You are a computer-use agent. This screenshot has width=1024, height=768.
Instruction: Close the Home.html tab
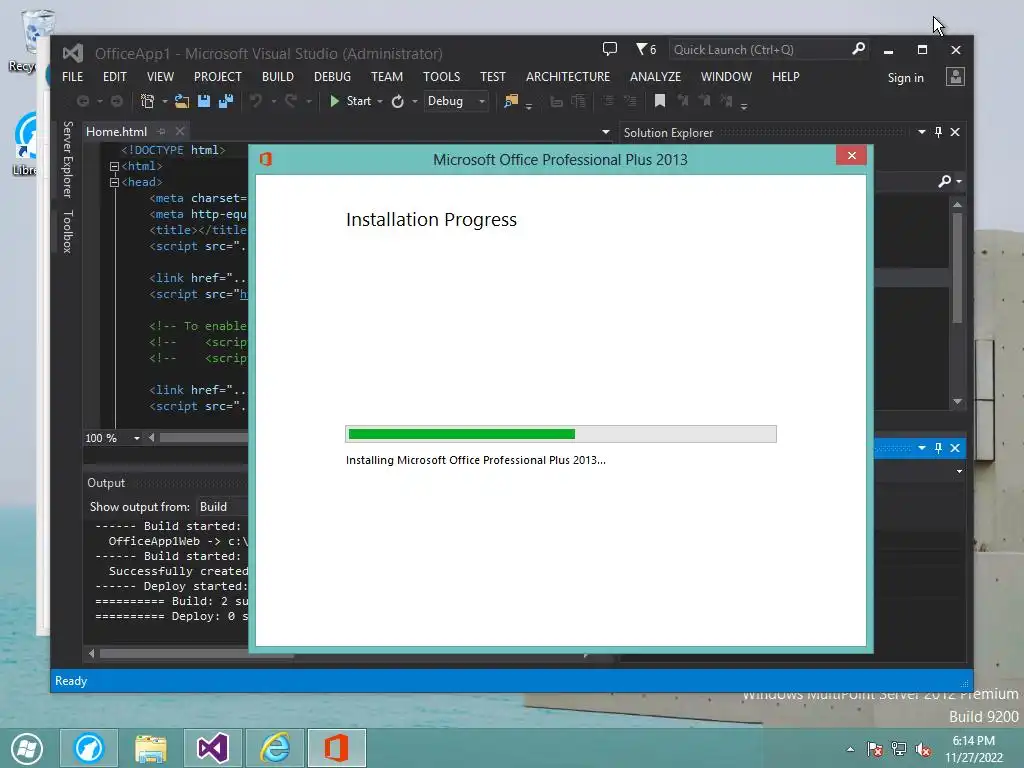click(x=180, y=131)
